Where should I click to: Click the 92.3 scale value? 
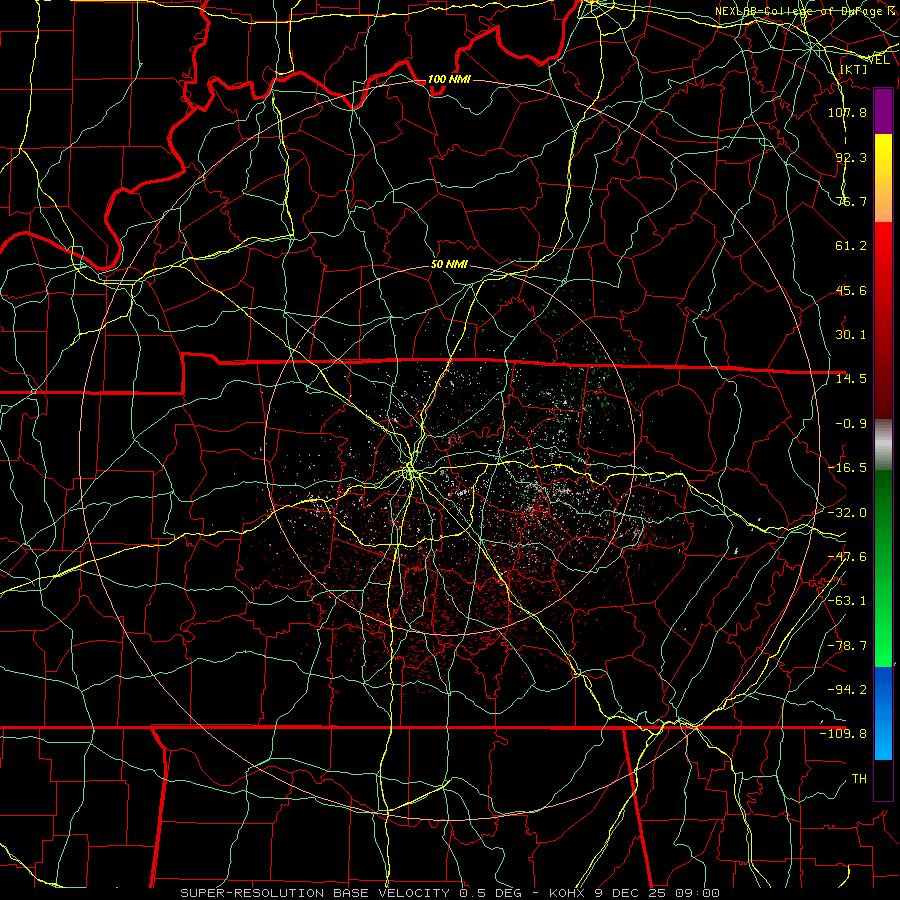coord(851,157)
